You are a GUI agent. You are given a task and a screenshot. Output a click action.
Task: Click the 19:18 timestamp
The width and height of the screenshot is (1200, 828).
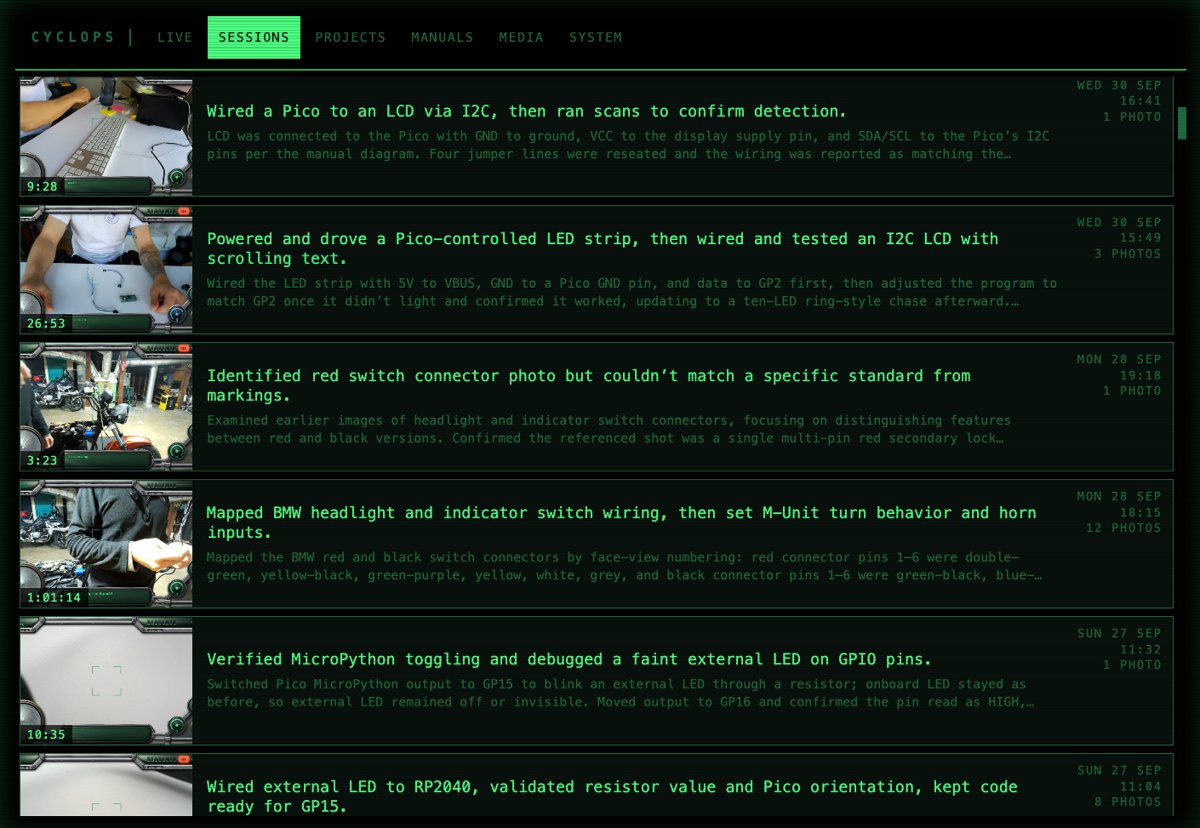(1141, 375)
